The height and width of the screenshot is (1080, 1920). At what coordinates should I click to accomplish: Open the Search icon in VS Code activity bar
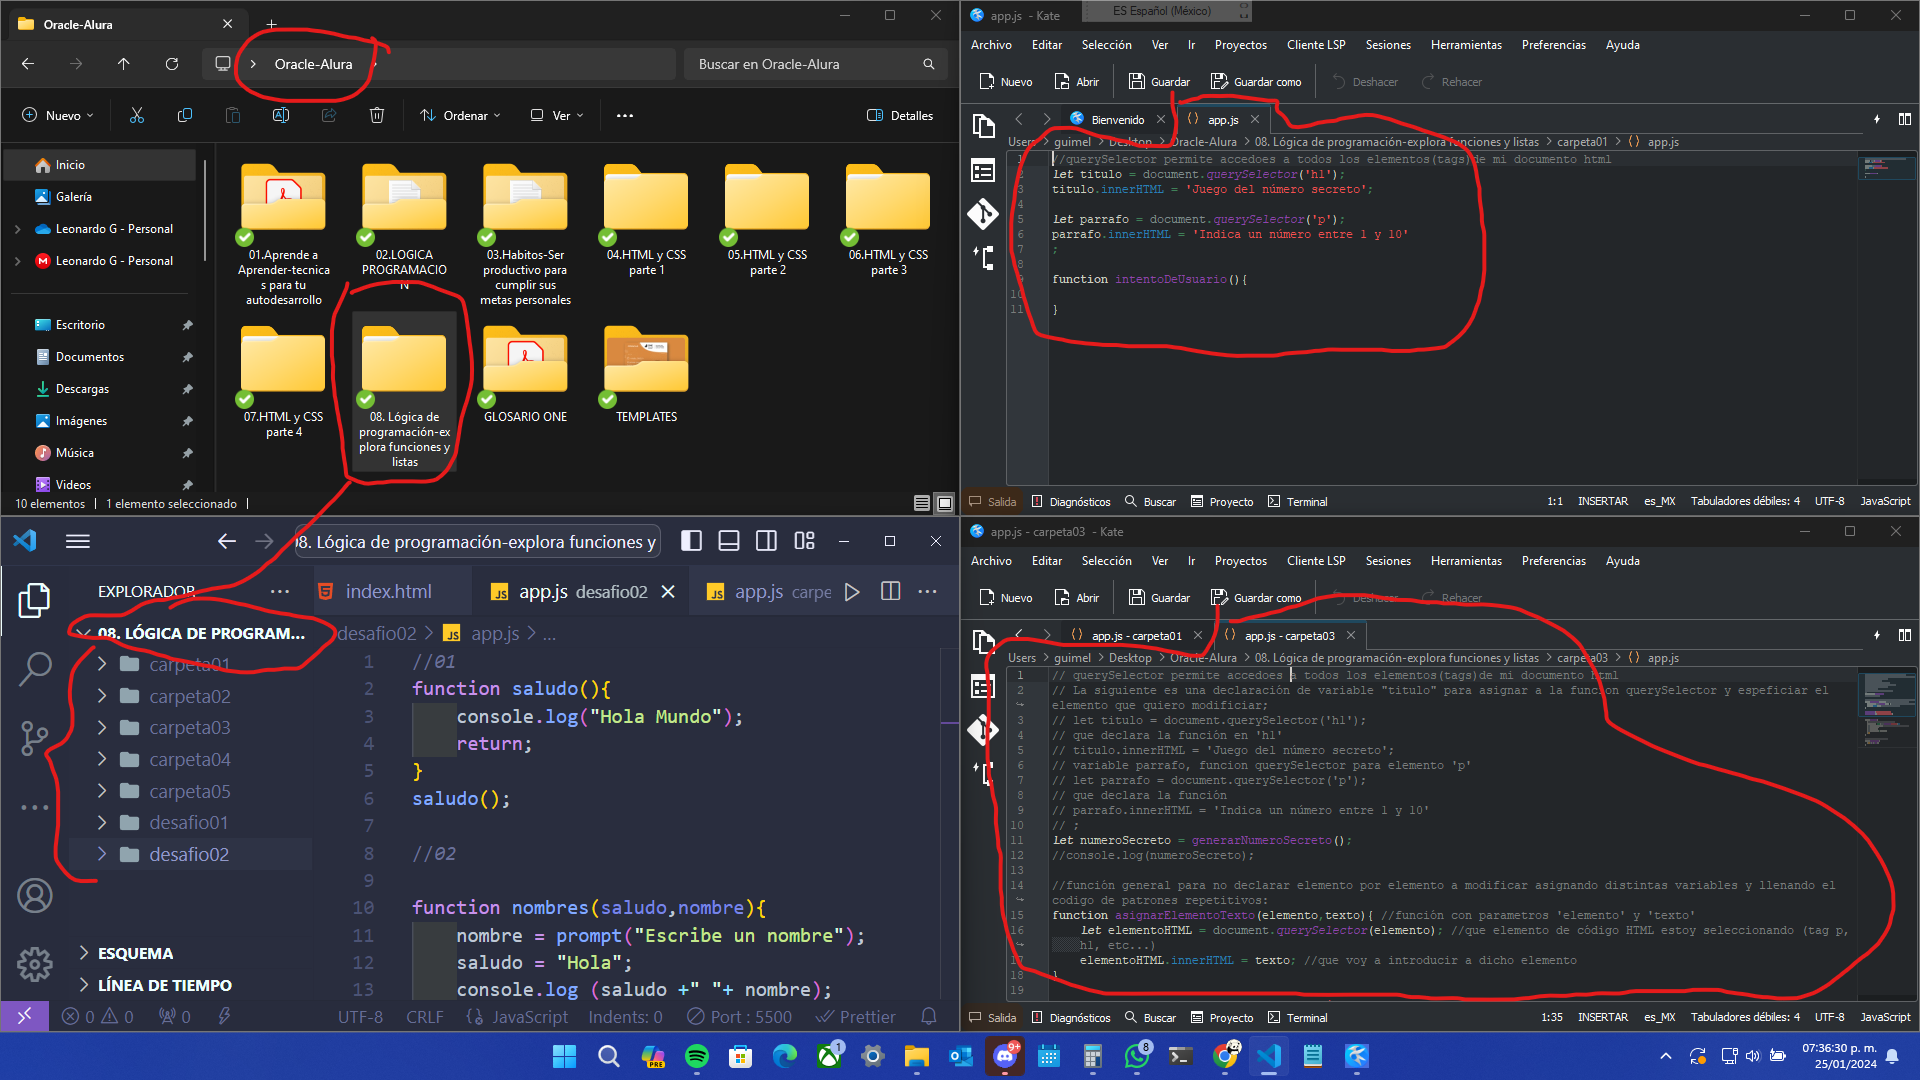coord(34,668)
